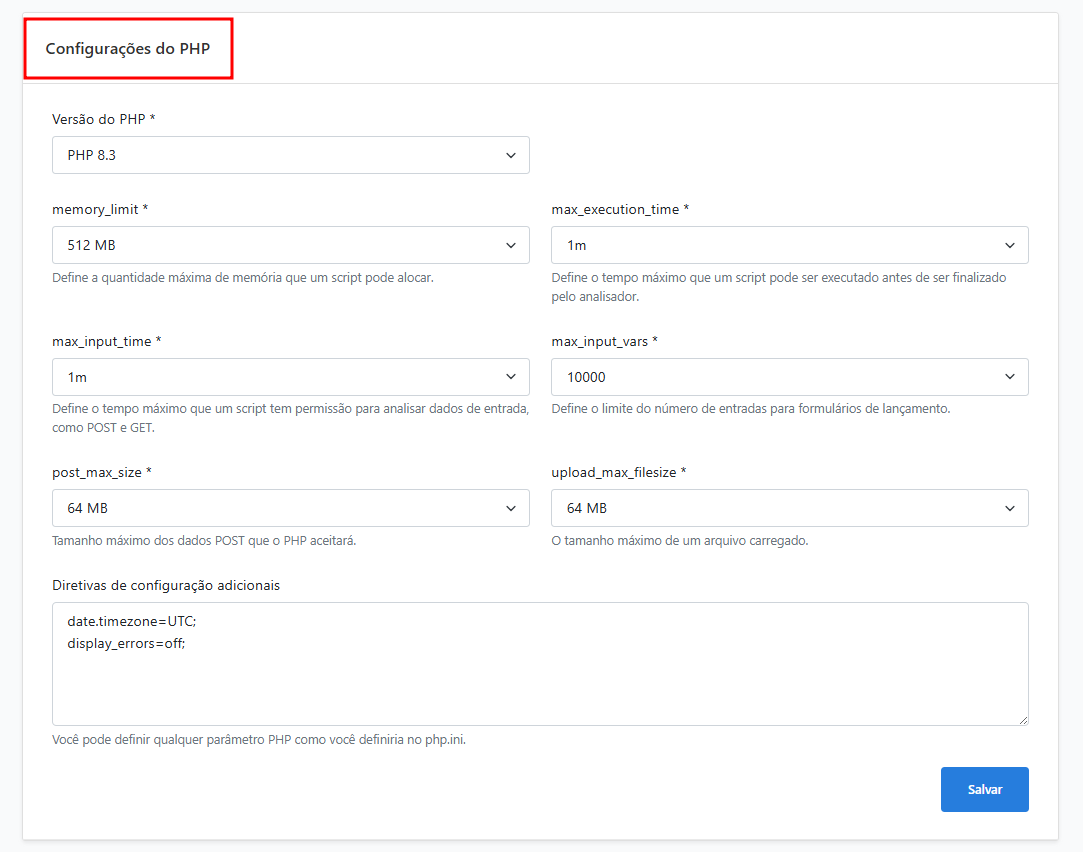This screenshot has height=852, width=1083.
Task: Expand the memory_limit 512 MB select box
Action: tap(290, 245)
